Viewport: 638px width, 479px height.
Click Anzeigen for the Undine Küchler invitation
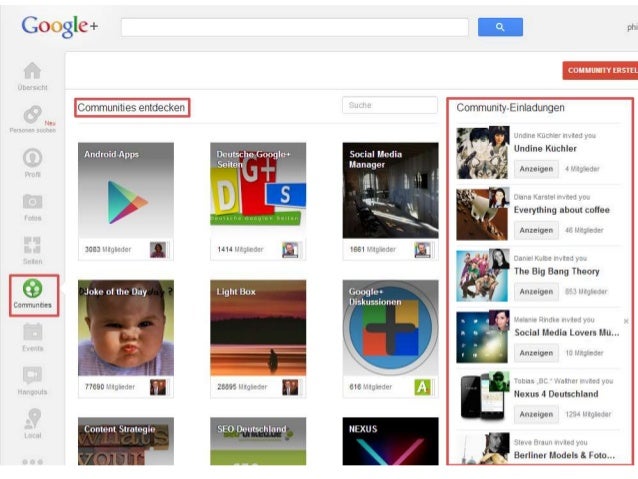click(x=536, y=169)
